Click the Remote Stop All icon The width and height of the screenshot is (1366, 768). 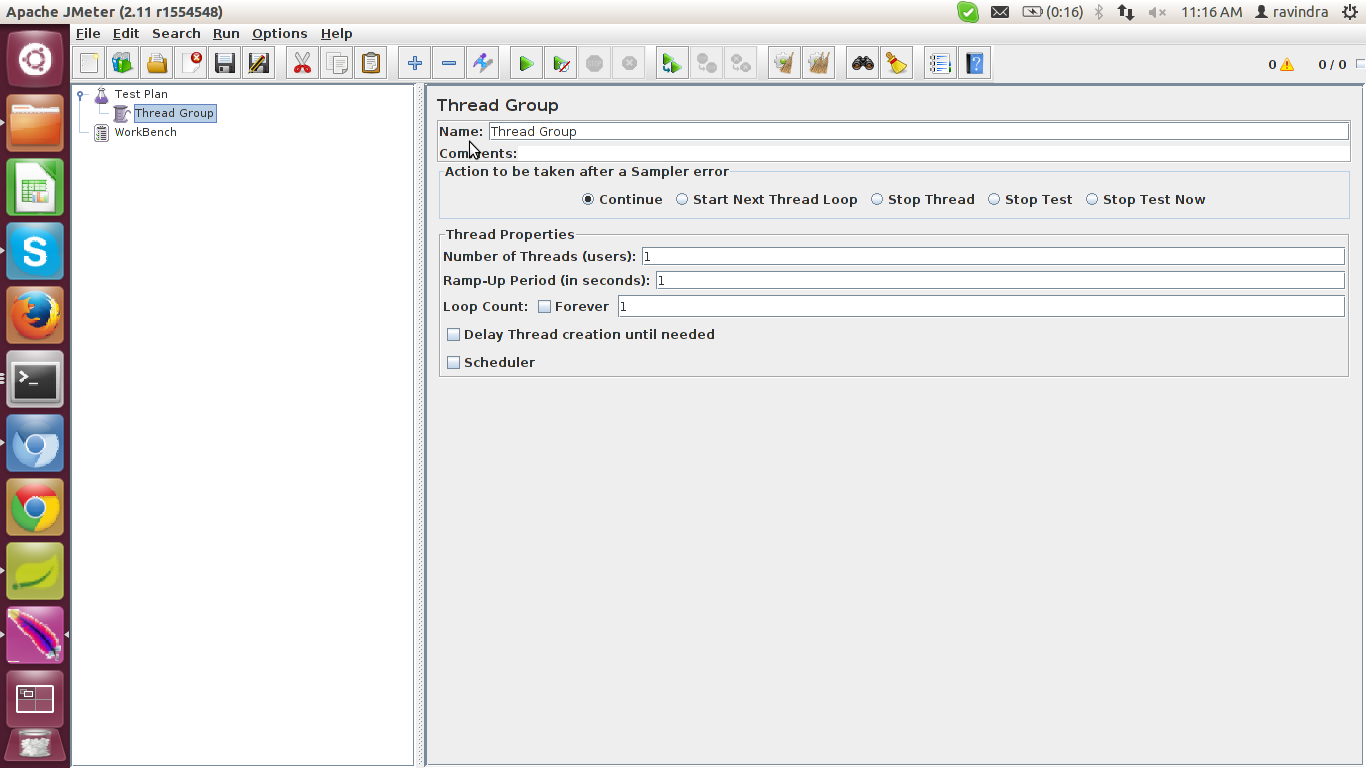point(707,64)
